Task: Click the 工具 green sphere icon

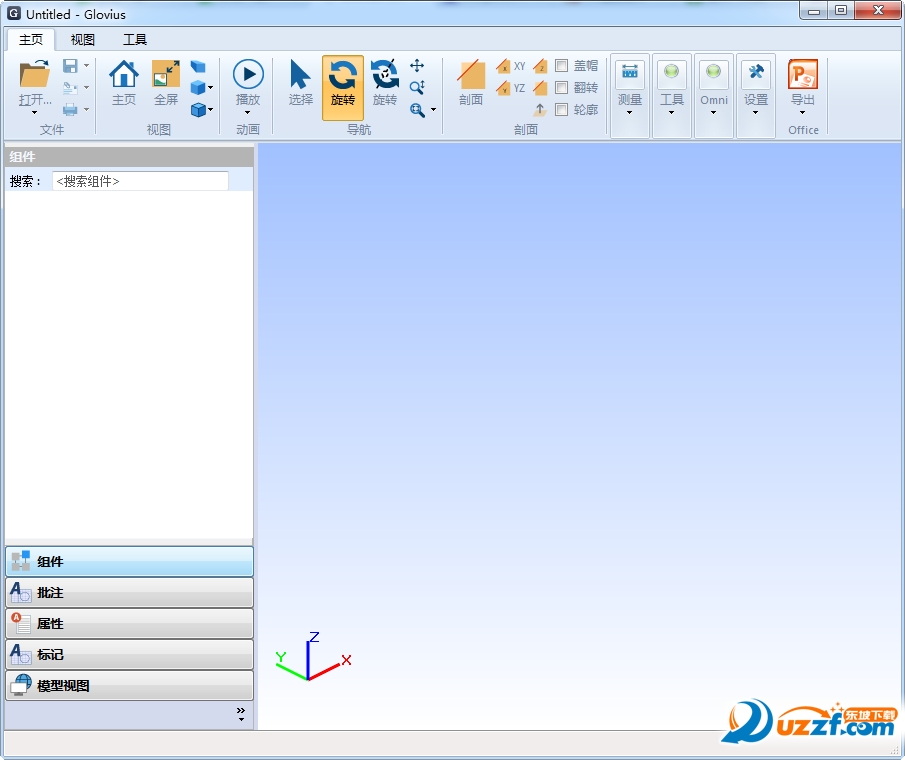Action: click(671, 72)
